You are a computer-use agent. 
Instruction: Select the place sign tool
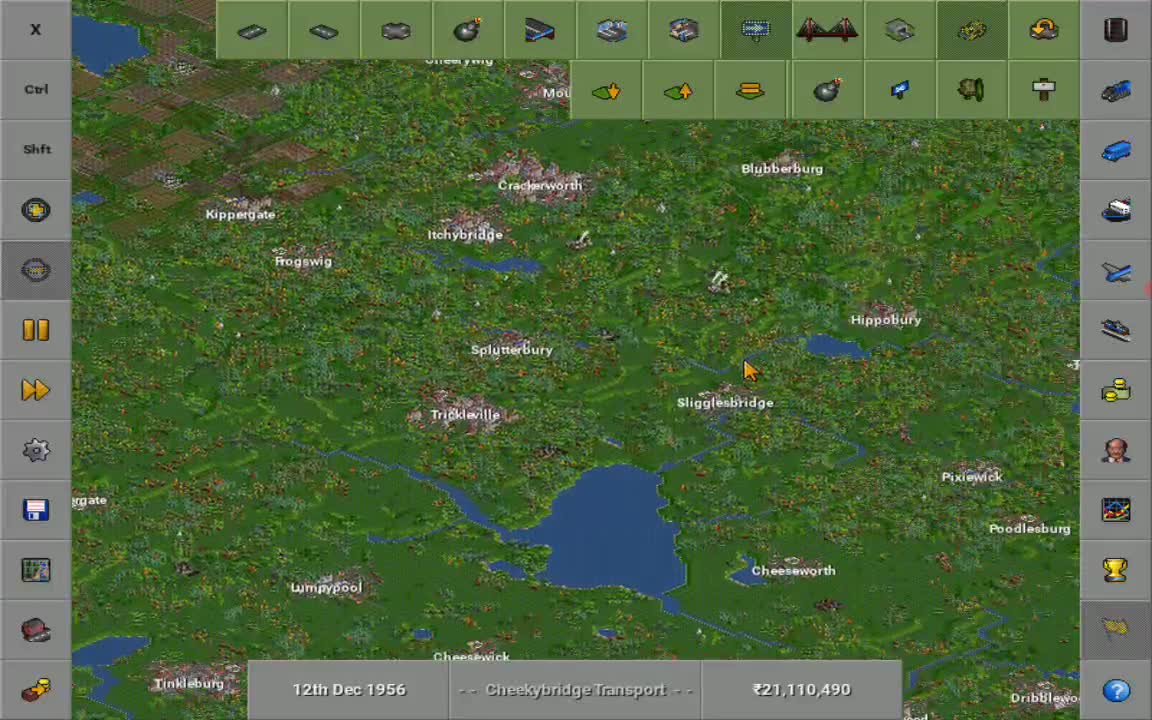[1043, 90]
